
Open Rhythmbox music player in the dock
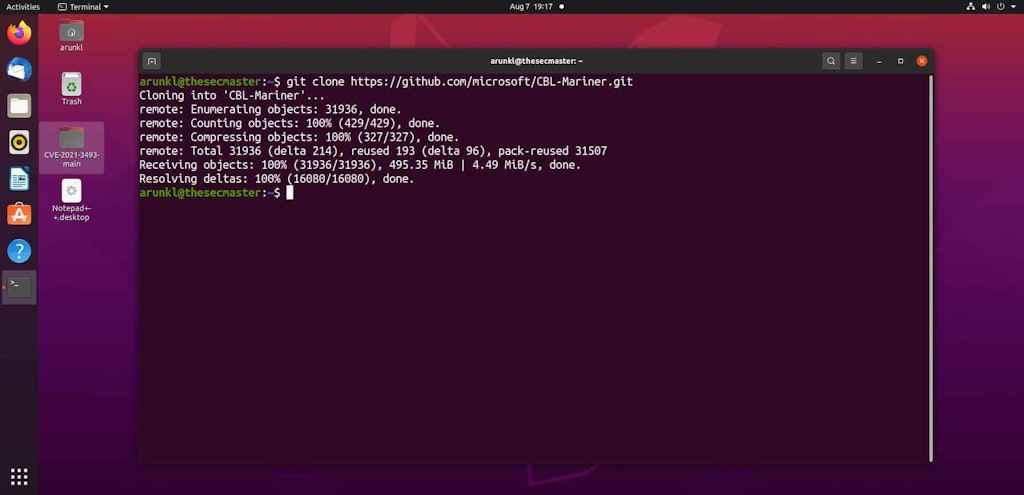[19, 142]
